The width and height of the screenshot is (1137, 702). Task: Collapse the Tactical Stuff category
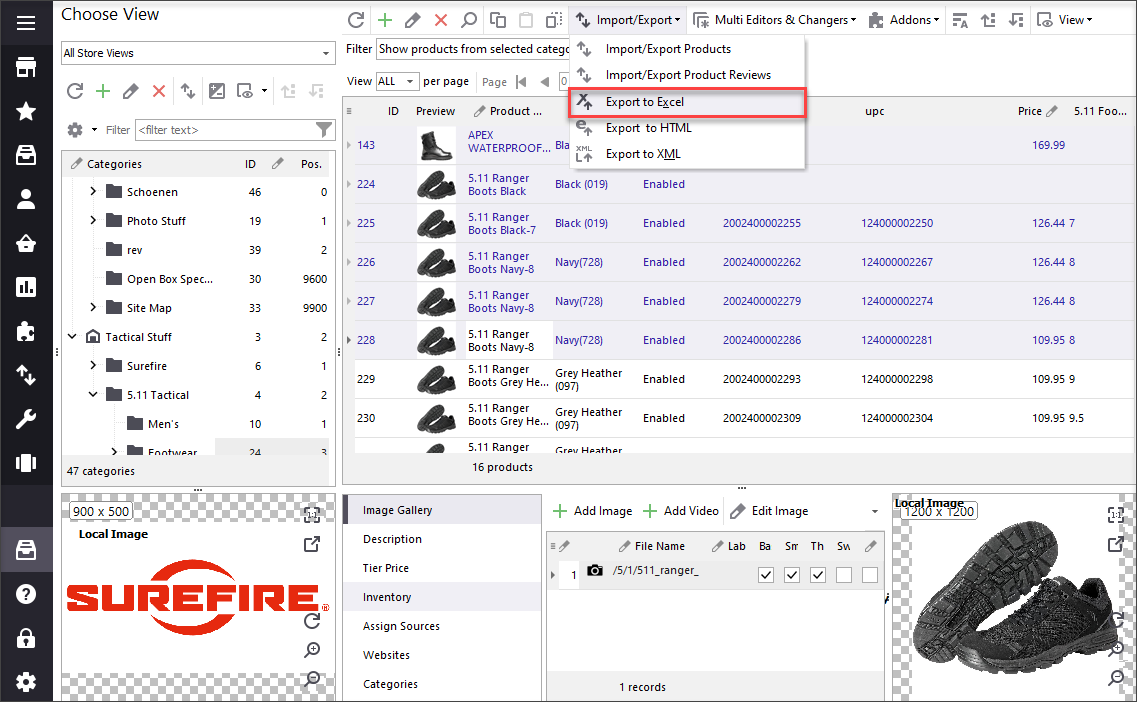pyautogui.click(x=72, y=336)
